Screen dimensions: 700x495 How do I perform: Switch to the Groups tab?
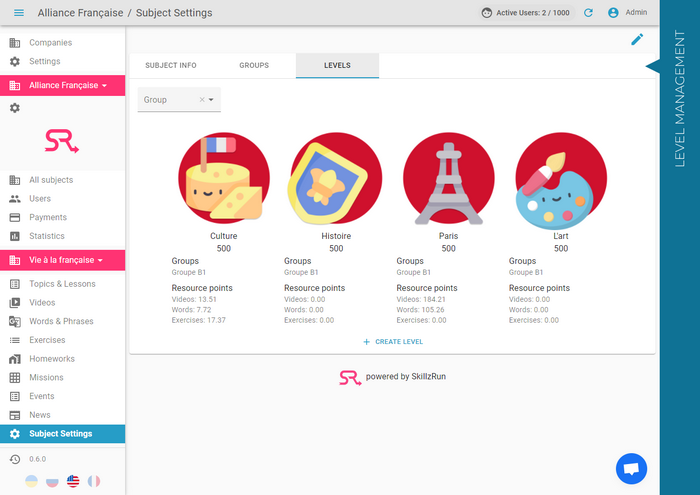[x=254, y=65]
